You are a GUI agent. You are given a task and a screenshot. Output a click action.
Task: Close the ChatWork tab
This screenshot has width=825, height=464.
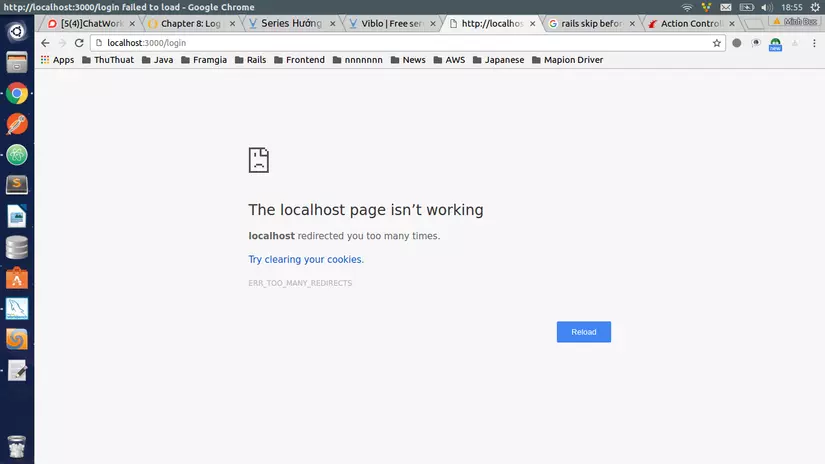[x=132, y=24]
